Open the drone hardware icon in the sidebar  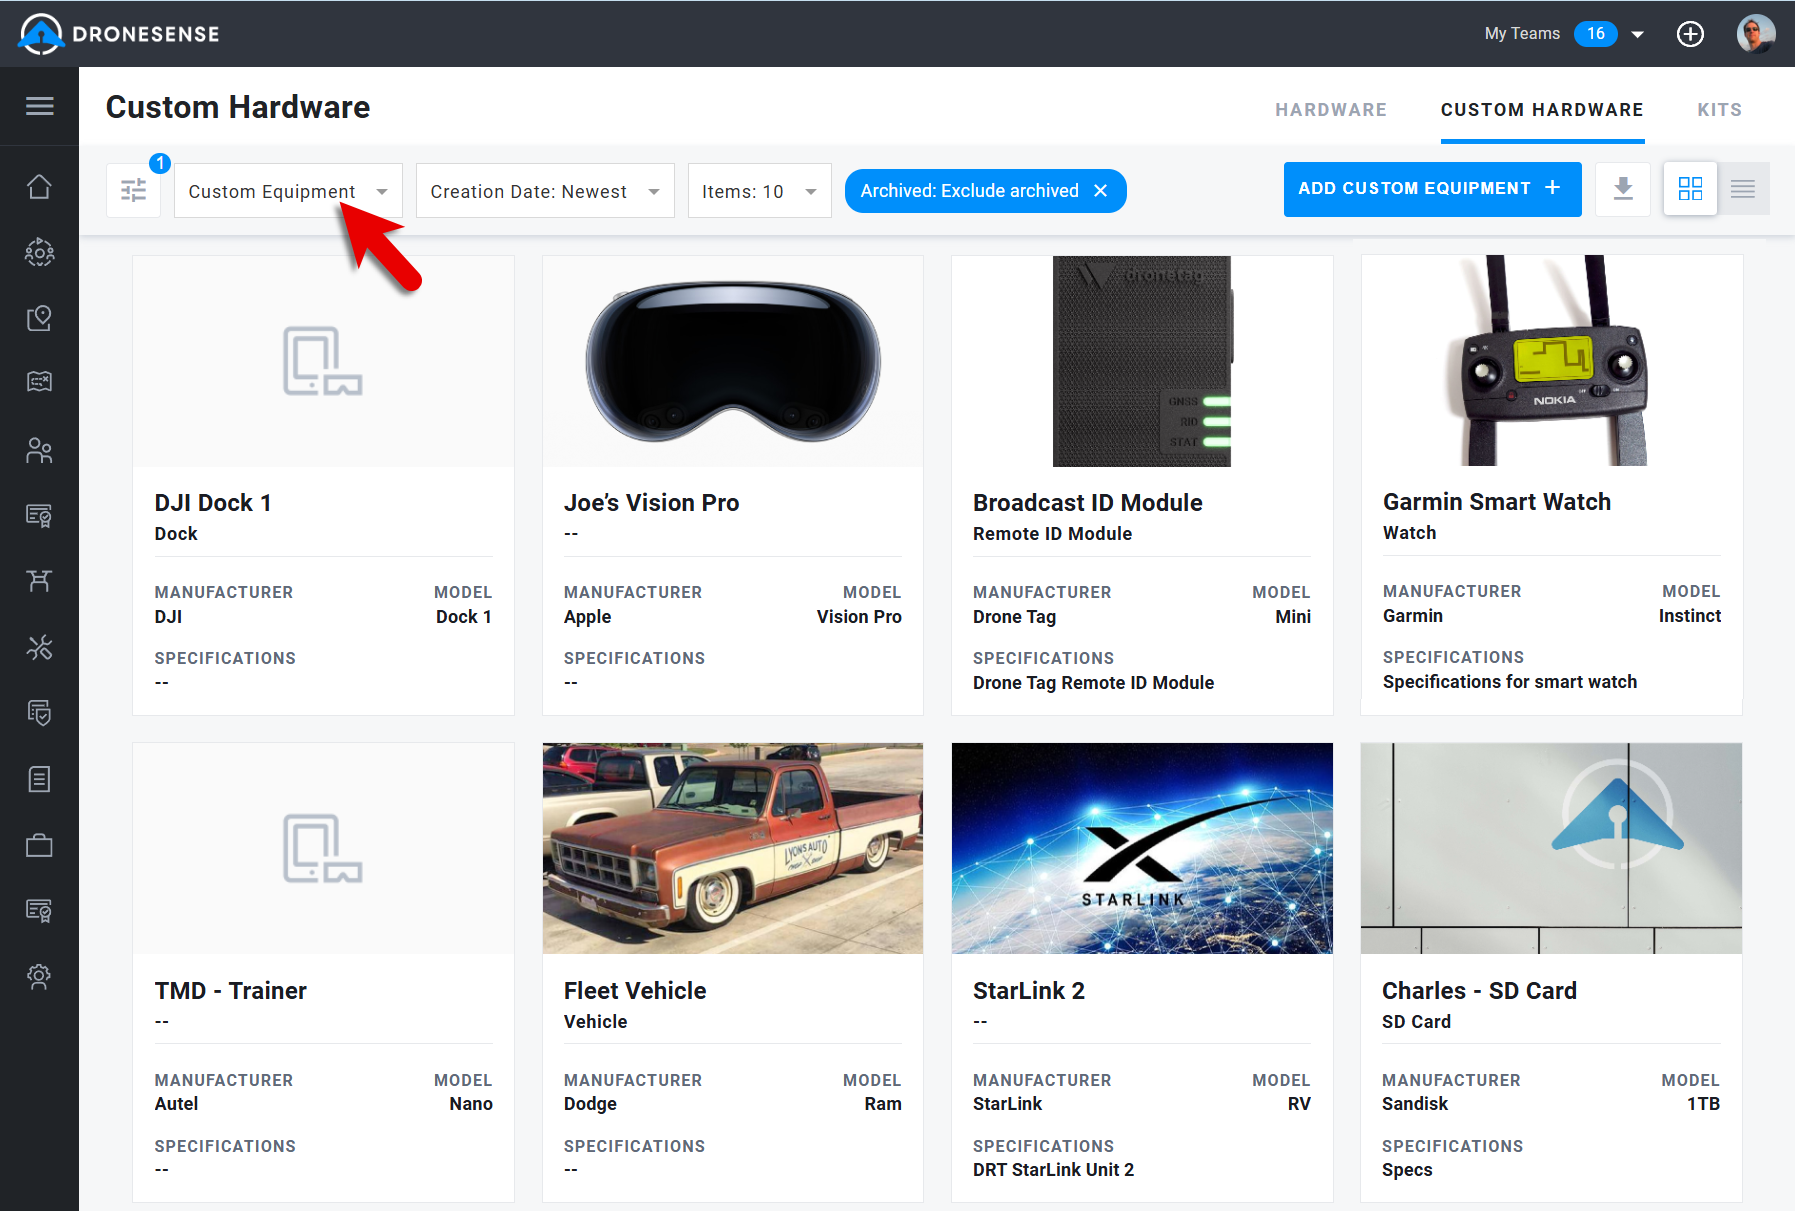[x=39, y=581]
